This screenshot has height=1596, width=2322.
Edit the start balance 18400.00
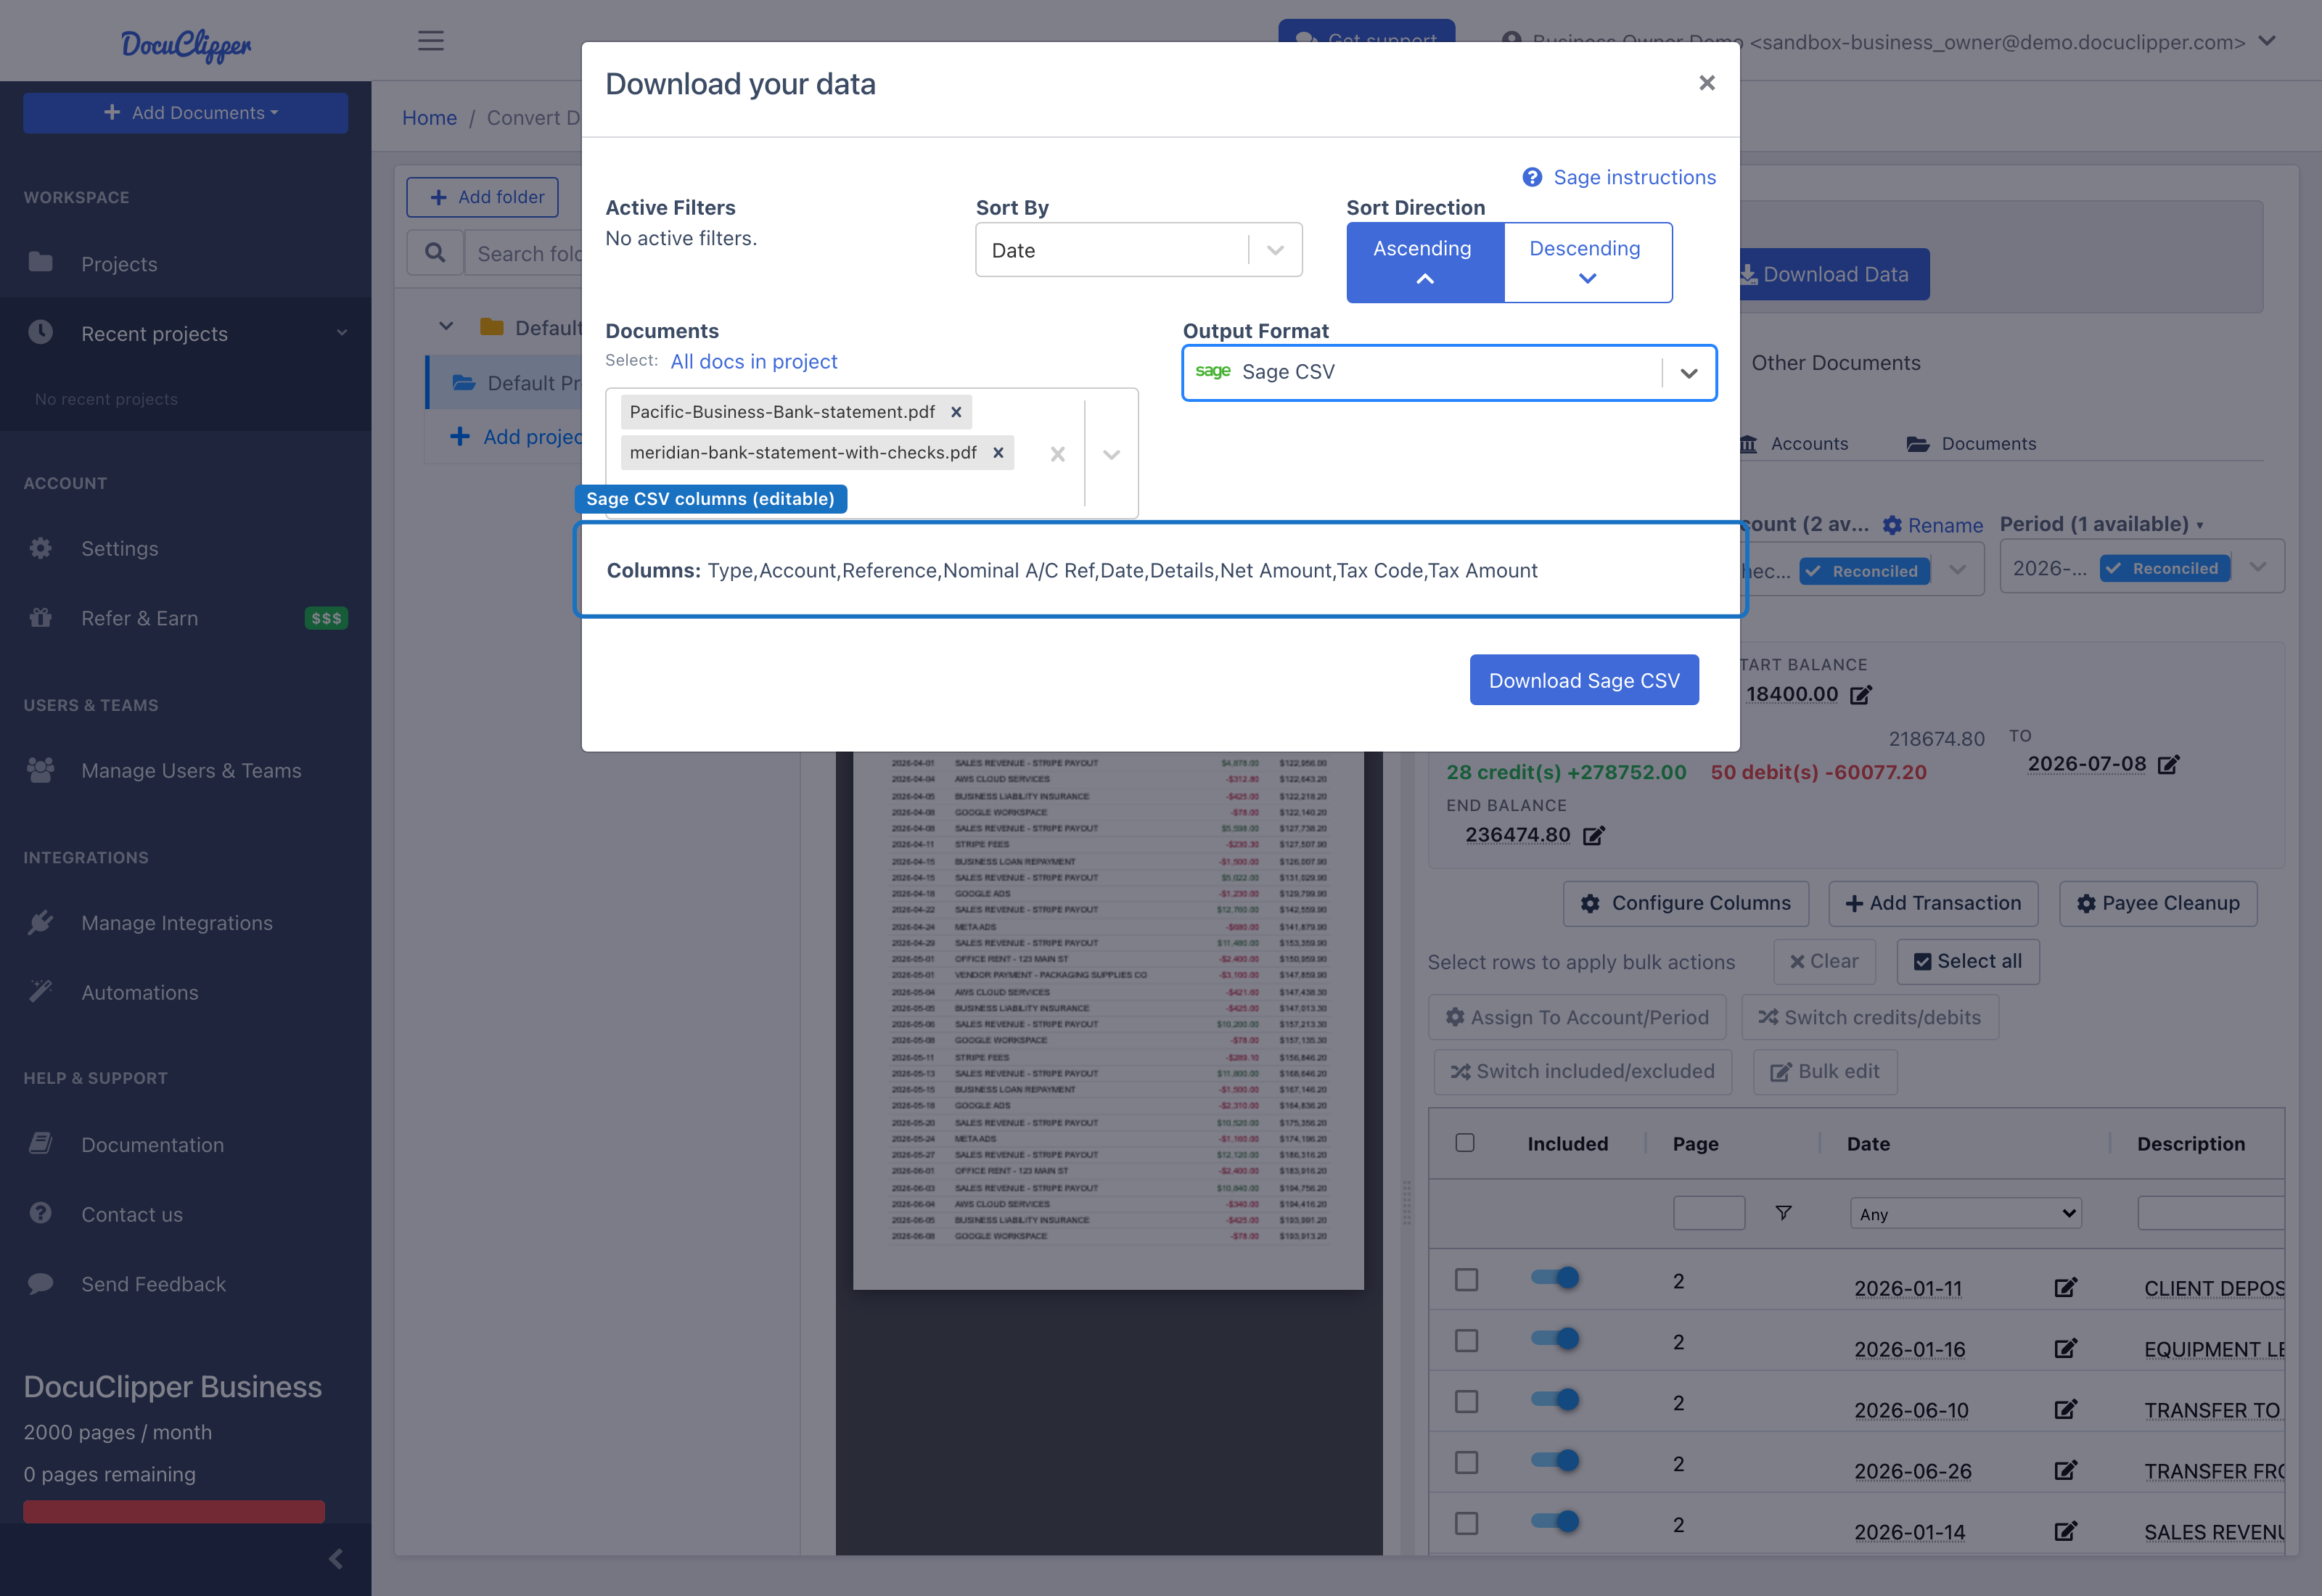[x=1860, y=695]
